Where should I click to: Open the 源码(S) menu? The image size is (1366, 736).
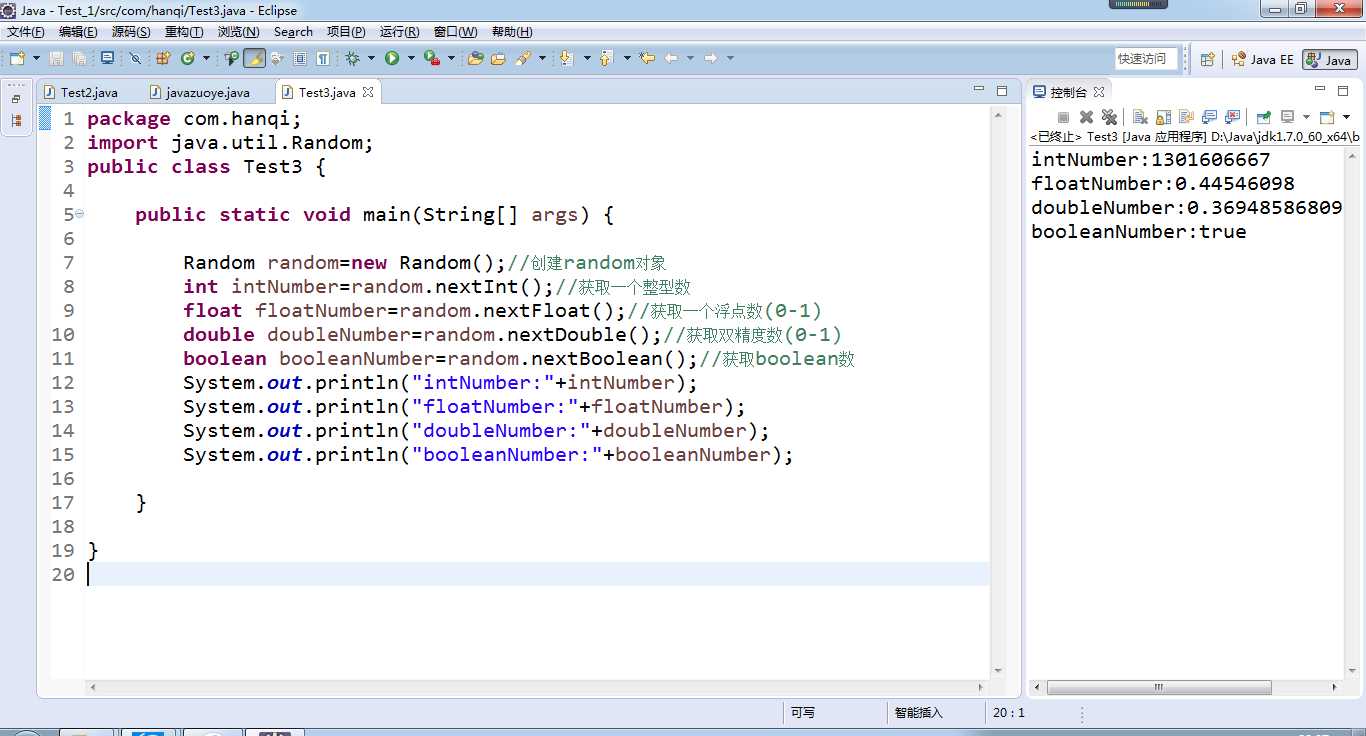(x=131, y=32)
